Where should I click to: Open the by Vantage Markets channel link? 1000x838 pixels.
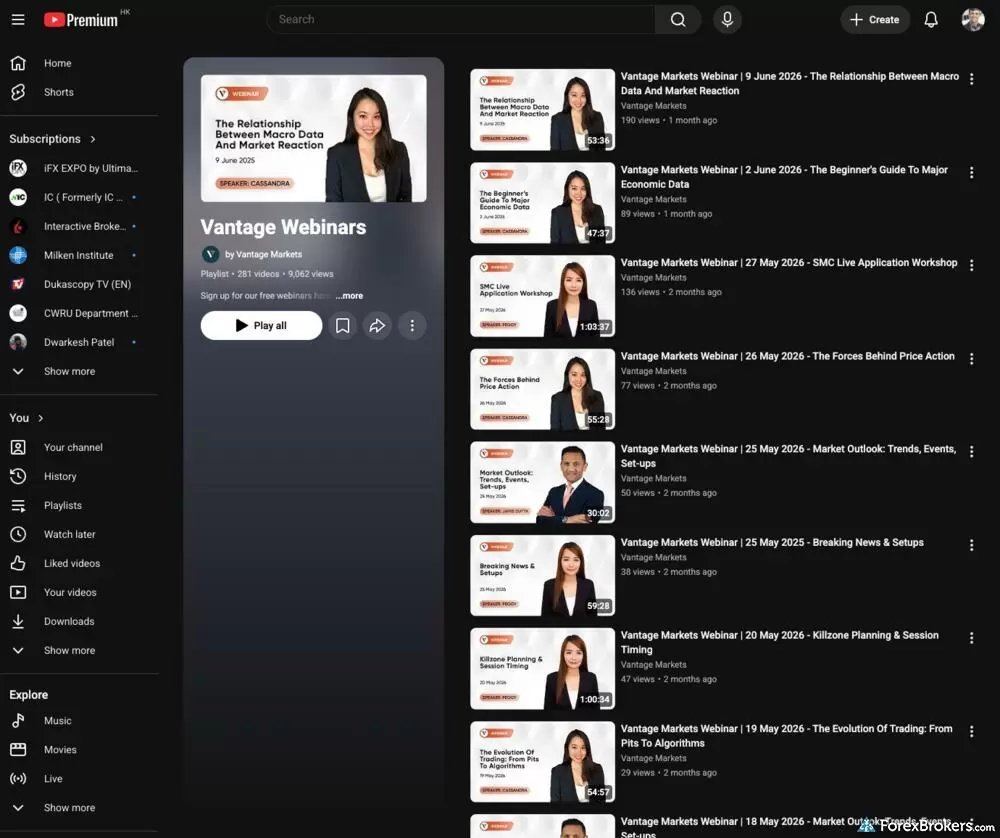[263, 254]
